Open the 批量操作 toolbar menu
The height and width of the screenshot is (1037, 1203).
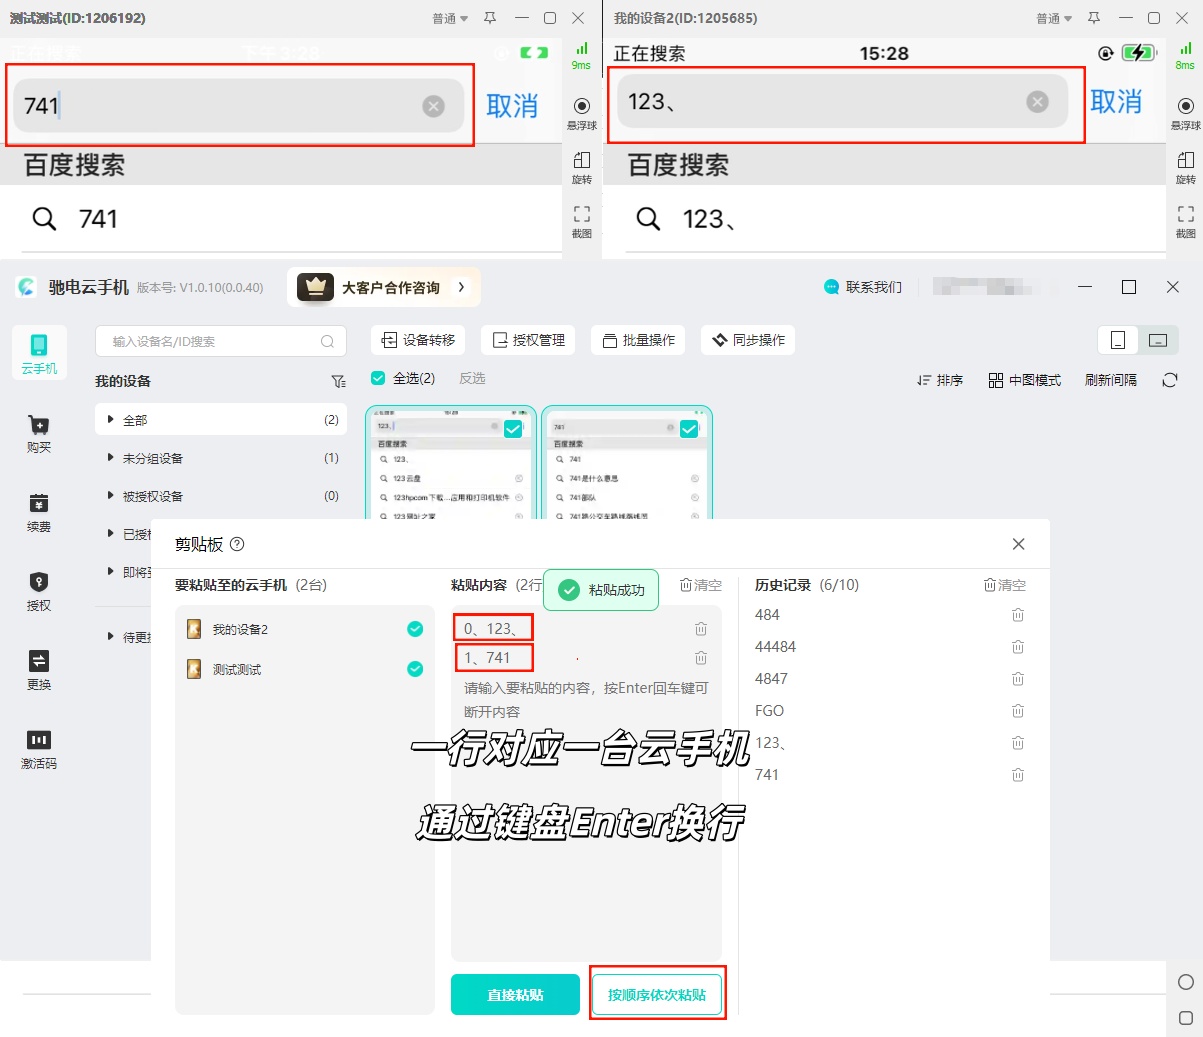coord(638,340)
